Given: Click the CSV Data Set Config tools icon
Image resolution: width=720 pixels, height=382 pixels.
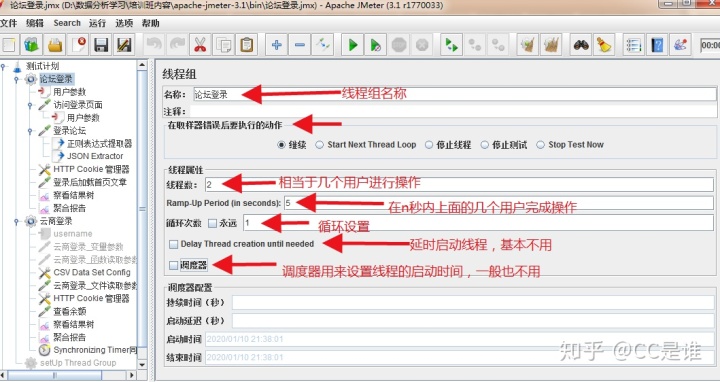Looking at the screenshot, I should 44,273.
